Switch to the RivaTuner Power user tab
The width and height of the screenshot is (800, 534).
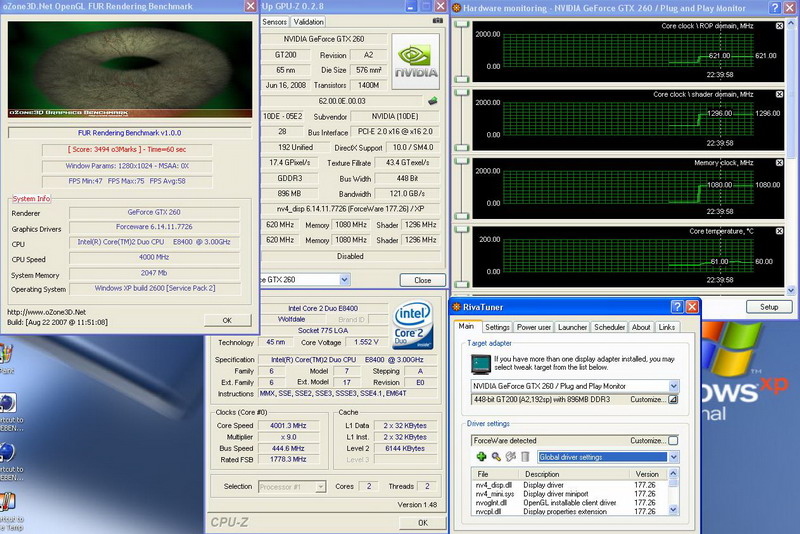coord(534,327)
